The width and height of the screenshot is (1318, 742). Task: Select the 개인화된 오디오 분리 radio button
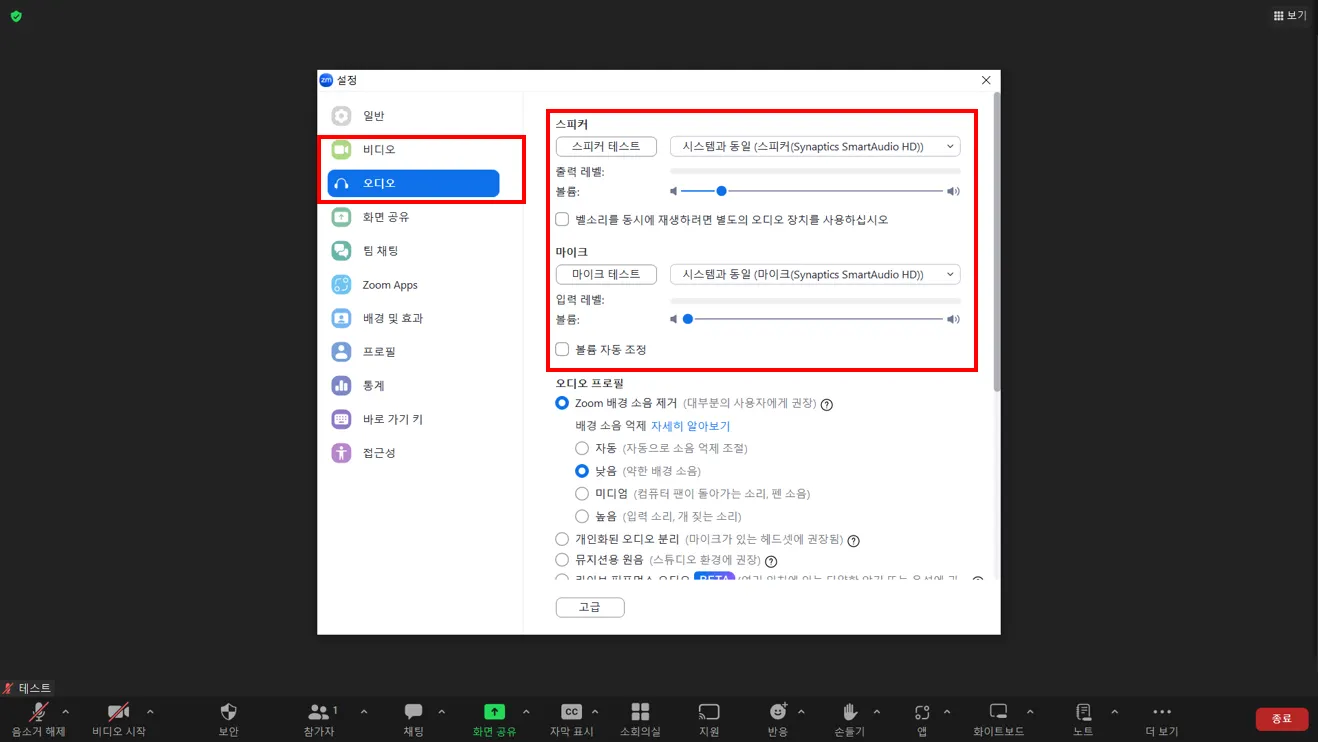click(562, 539)
